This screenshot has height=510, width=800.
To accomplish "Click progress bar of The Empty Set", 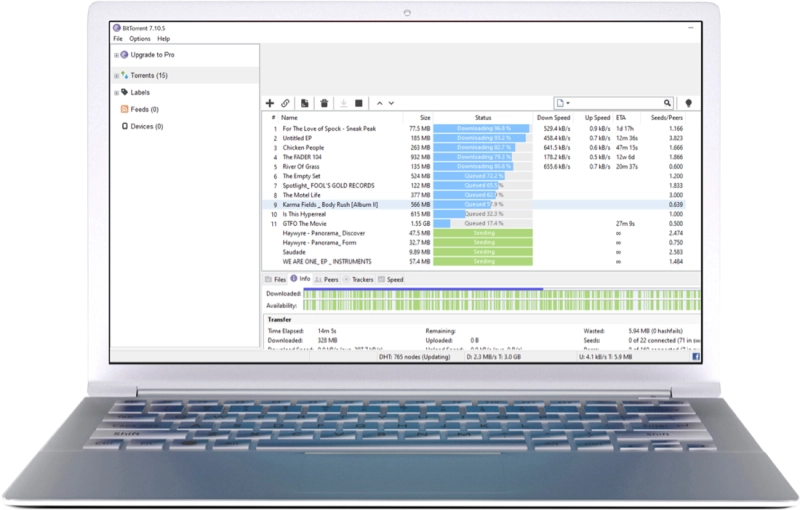I will tap(483, 176).
